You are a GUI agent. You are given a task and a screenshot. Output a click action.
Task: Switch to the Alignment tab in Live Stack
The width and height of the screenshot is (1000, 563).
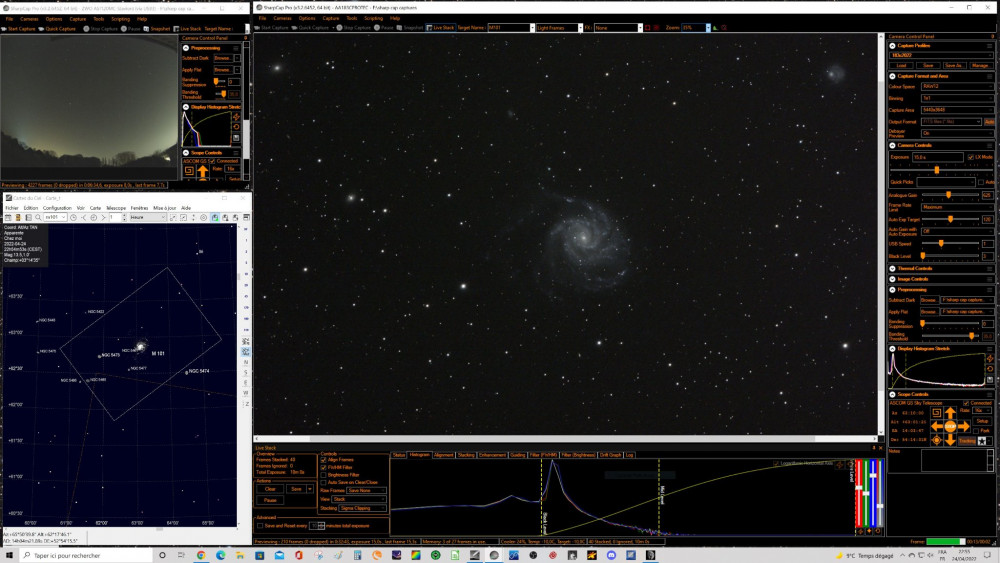[x=443, y=455]
